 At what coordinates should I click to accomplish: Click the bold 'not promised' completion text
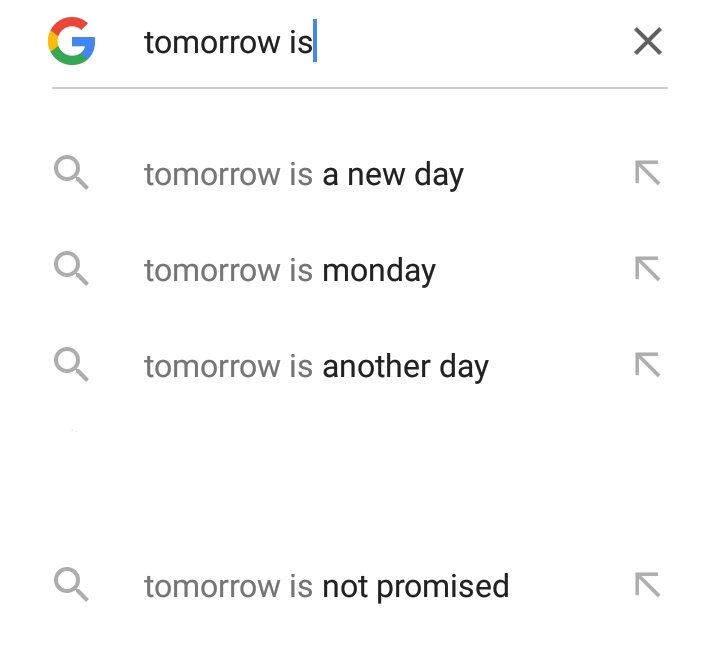coord(415,586)
